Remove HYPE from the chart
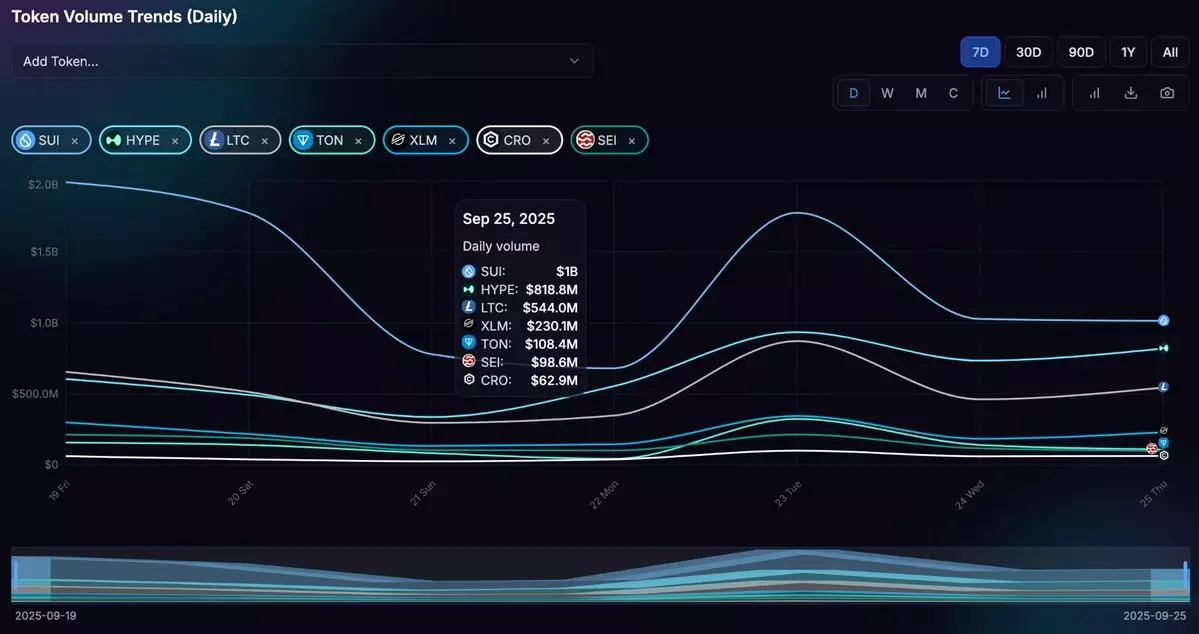Image resolution: width=1199 pixels, height=634 pixels. (175, 141)
